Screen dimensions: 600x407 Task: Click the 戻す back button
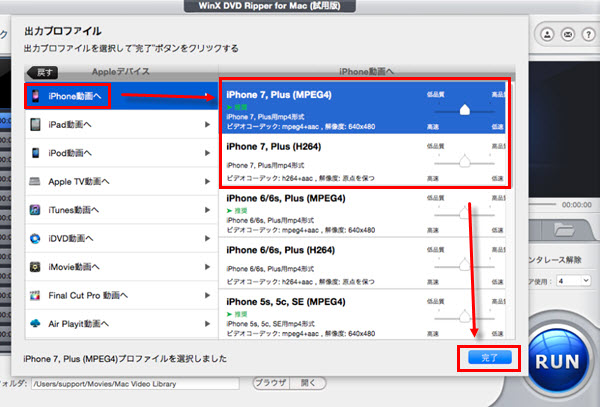[x=43, y=72]
